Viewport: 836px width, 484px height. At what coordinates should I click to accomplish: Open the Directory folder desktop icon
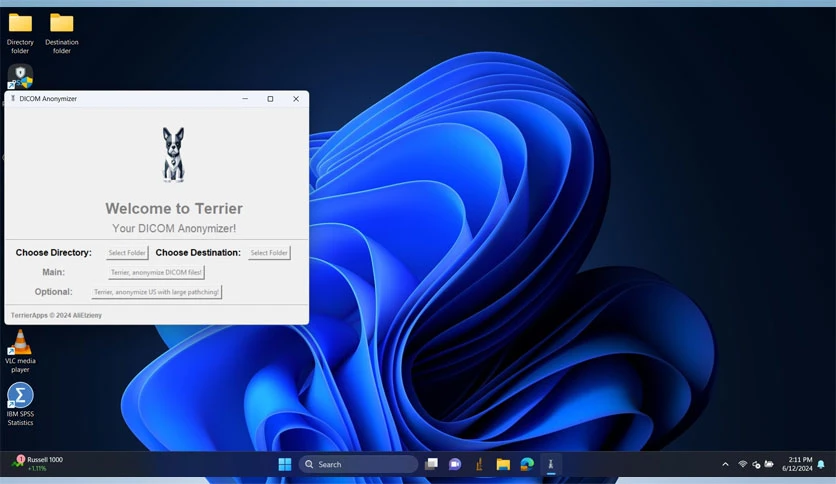pyautogui.click(x=20, y=33)
